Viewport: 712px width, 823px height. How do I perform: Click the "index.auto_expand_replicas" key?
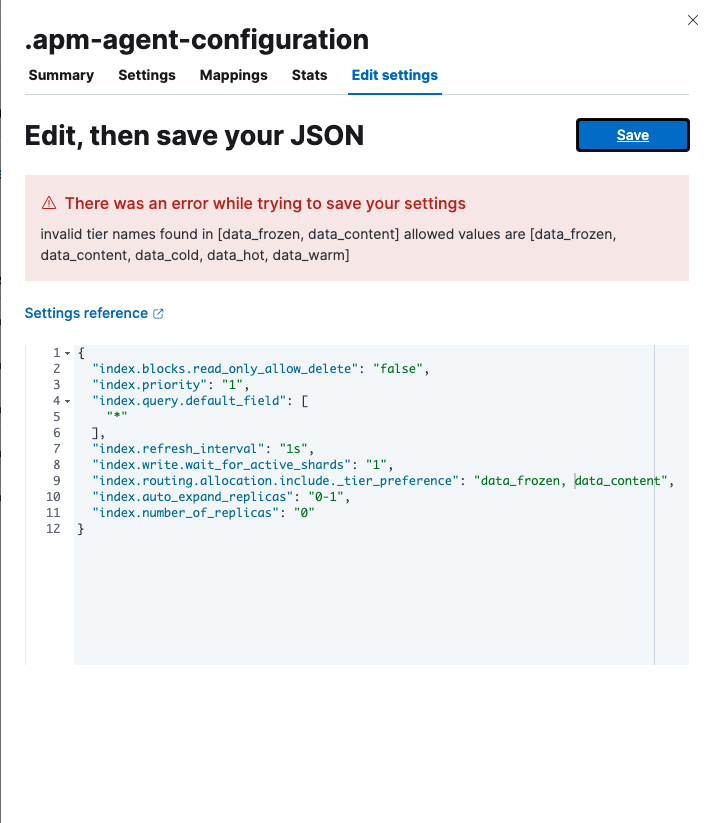(193, 497)
